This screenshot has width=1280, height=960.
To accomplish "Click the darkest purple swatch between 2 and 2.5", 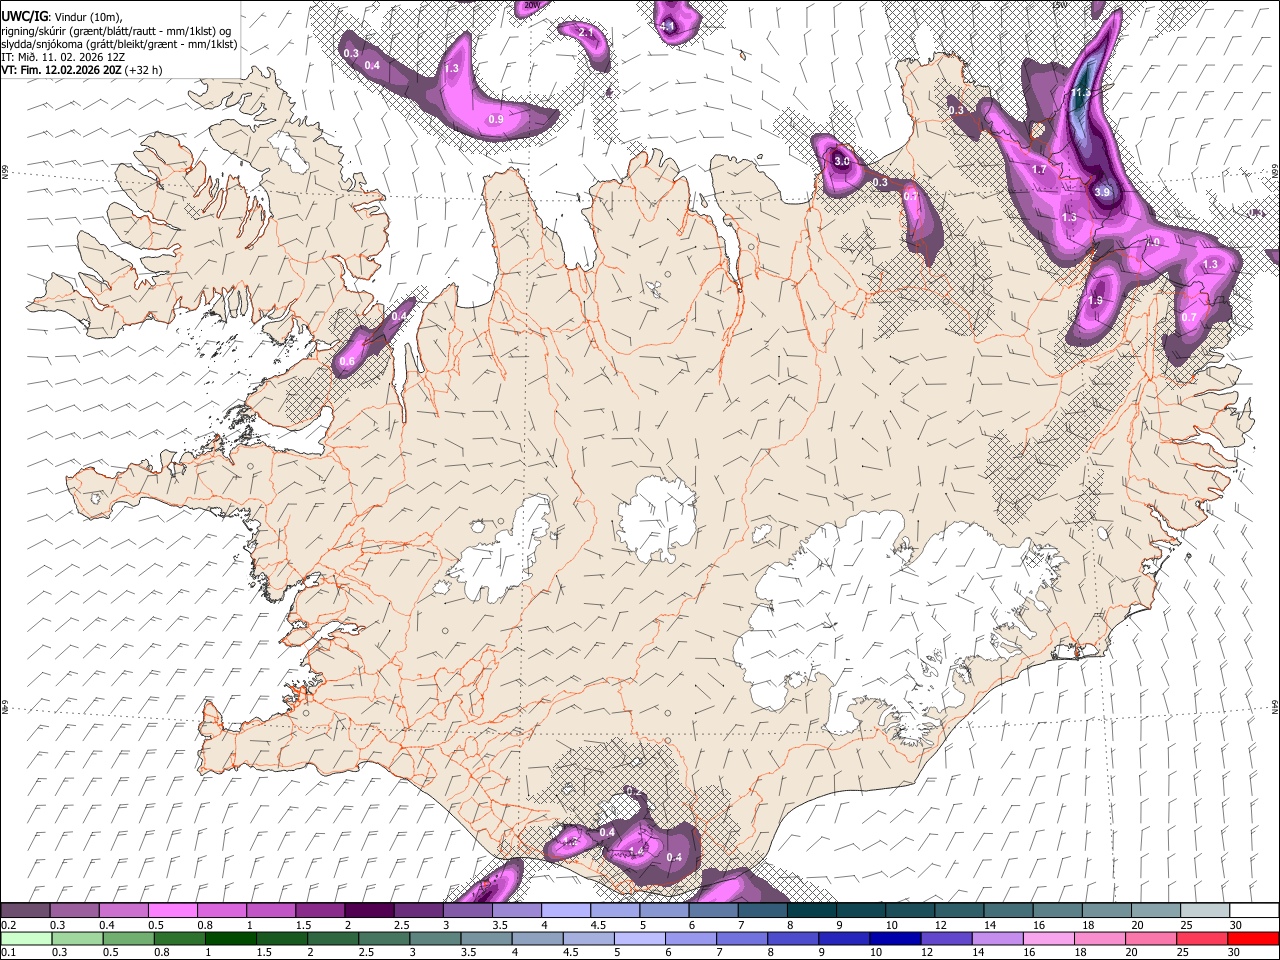I will coord(369,911).
